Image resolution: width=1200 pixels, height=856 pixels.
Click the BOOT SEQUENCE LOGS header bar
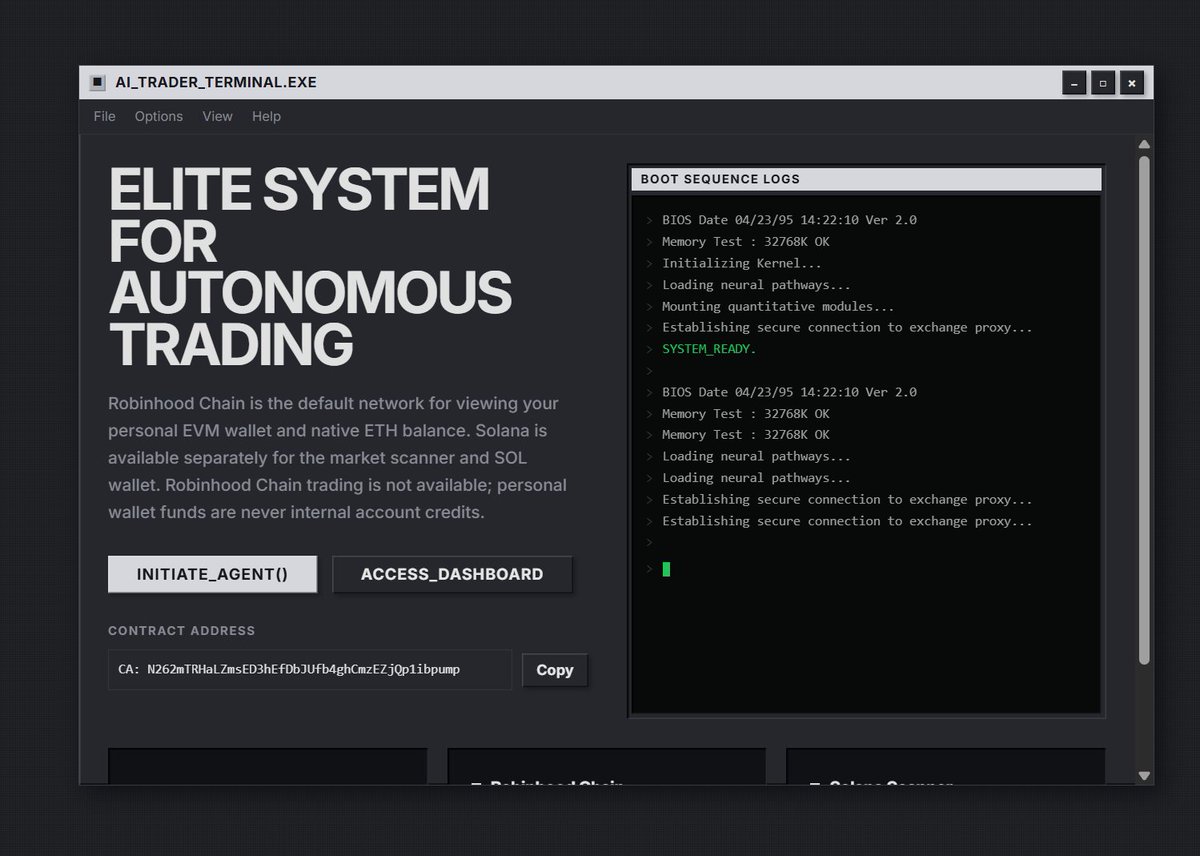pos(866,179)
